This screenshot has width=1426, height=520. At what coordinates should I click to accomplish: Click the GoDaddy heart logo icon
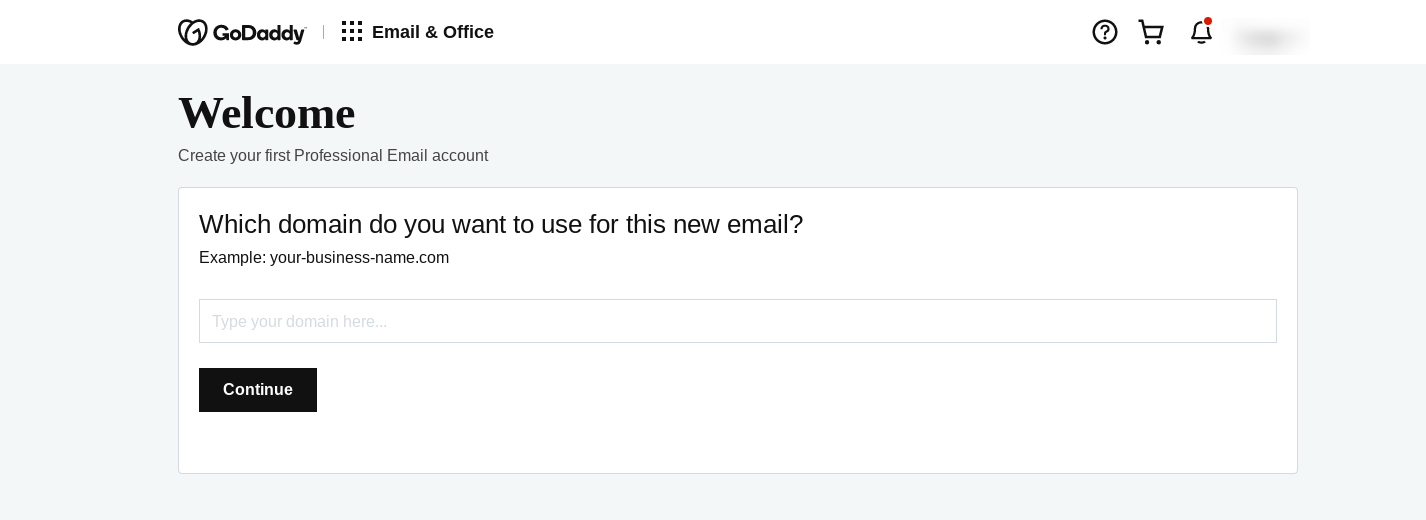193,32
